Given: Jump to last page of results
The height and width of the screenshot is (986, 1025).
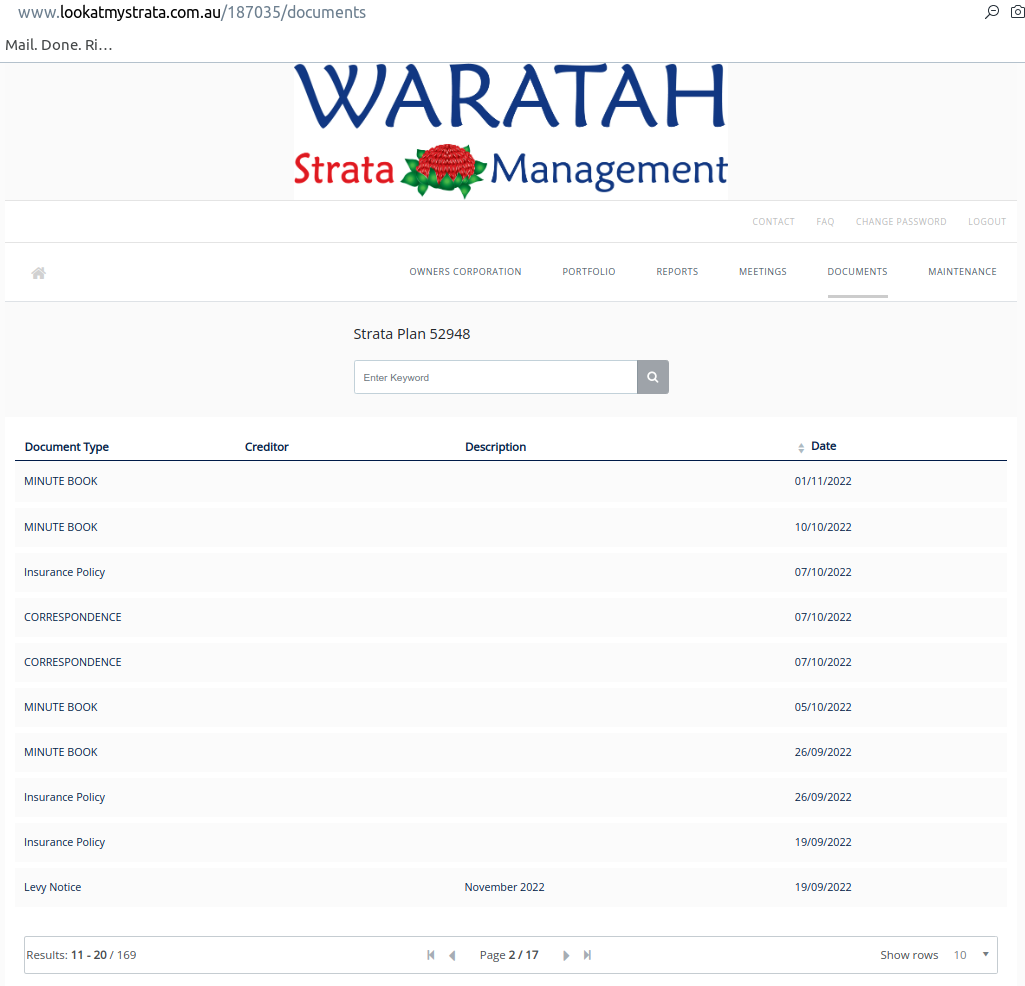Looking at the screenshot, I should click(x=588, y=955).
